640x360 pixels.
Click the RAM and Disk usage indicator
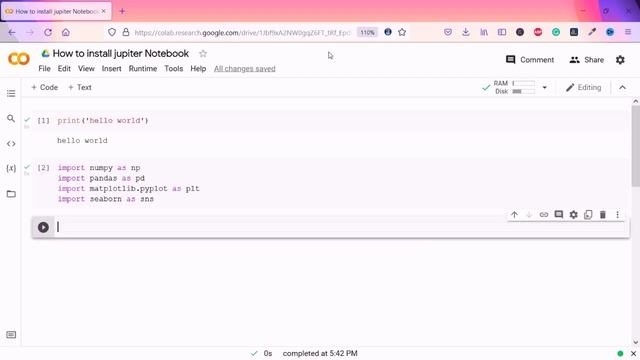click(514, 87)
